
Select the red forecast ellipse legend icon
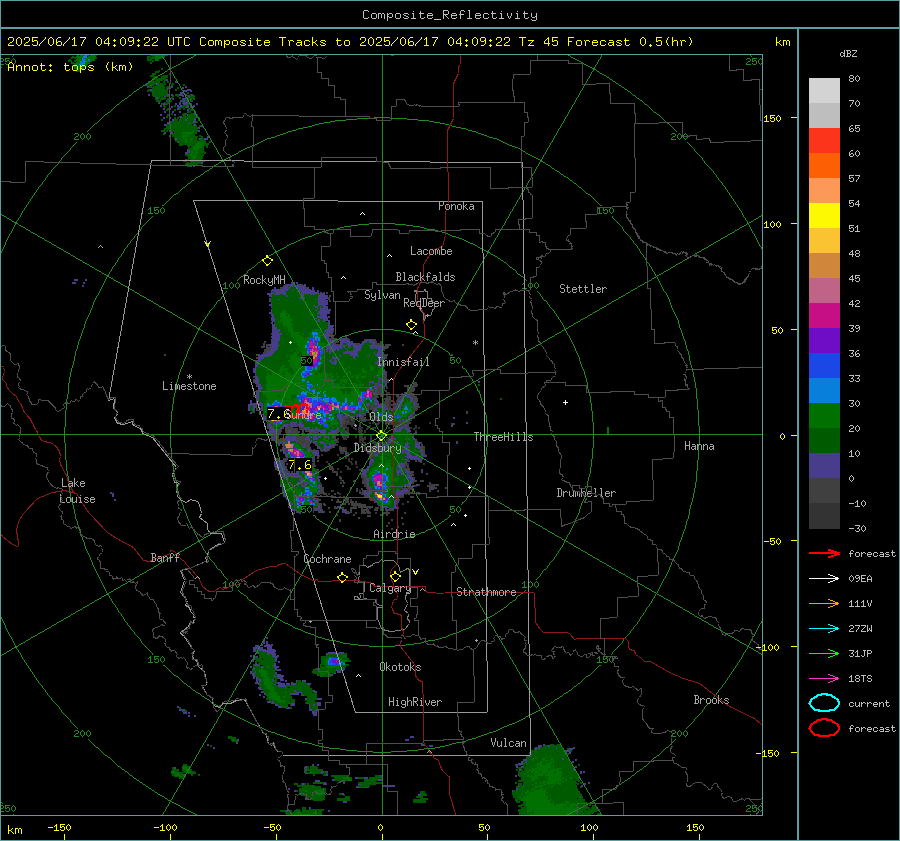click(x=824, y=728)
